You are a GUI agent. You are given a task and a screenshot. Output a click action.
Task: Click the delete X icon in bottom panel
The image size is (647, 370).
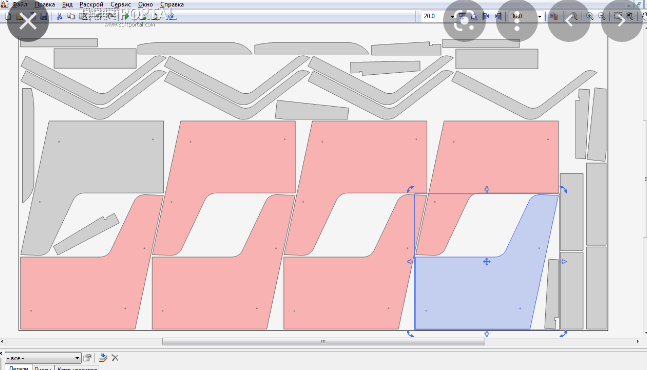pyautogui.click(x=115, y=358)
